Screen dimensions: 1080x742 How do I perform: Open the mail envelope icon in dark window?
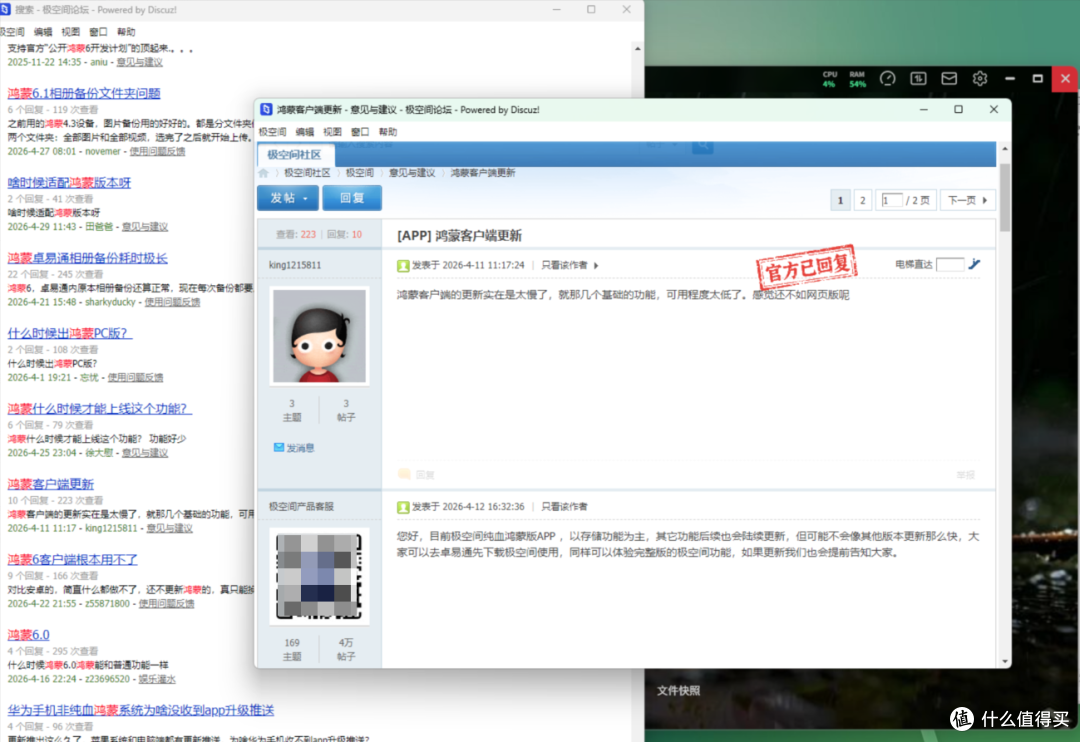[x=949, y=79]
